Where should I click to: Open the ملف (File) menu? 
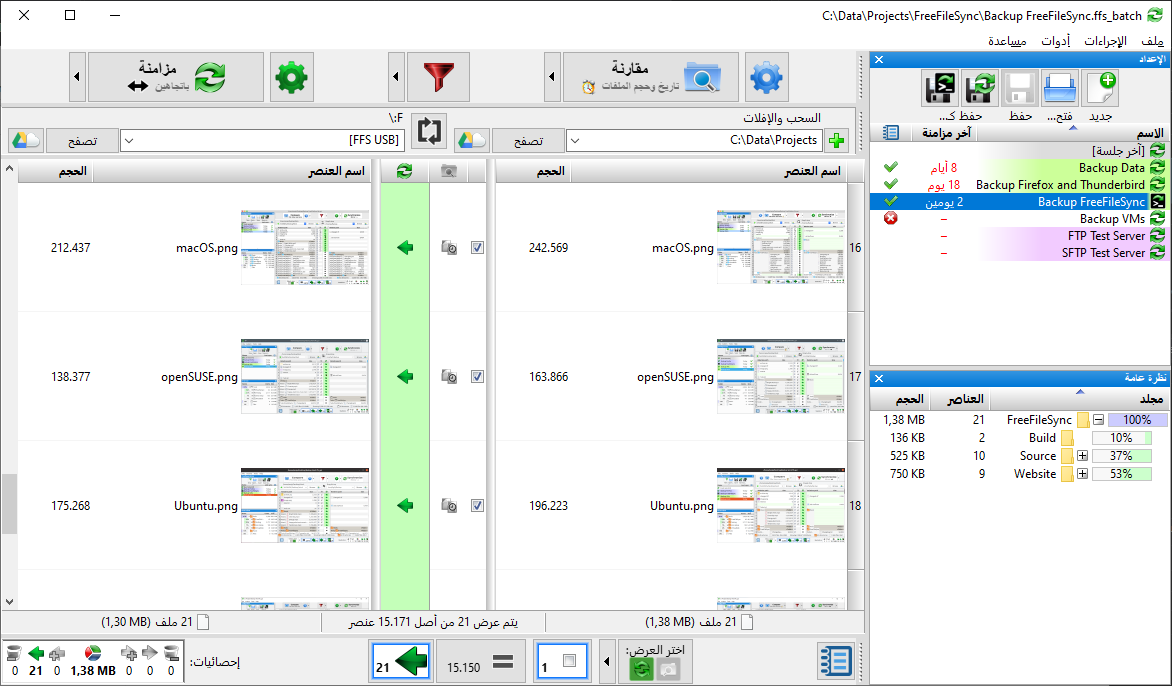pyautogui.click(x=1152, y=41)
